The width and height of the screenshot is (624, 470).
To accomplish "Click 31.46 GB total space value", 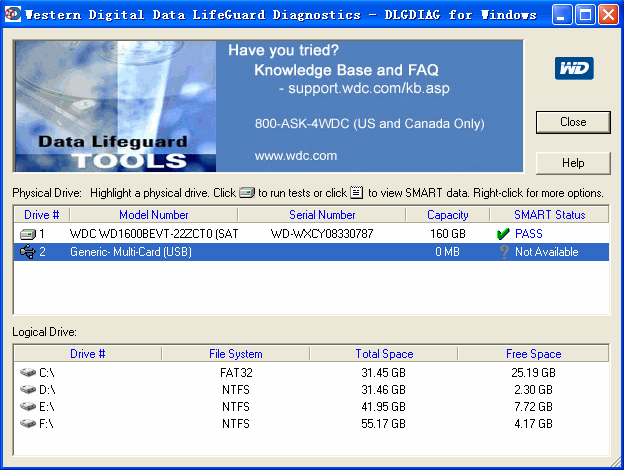I will (x=383, y=390).
